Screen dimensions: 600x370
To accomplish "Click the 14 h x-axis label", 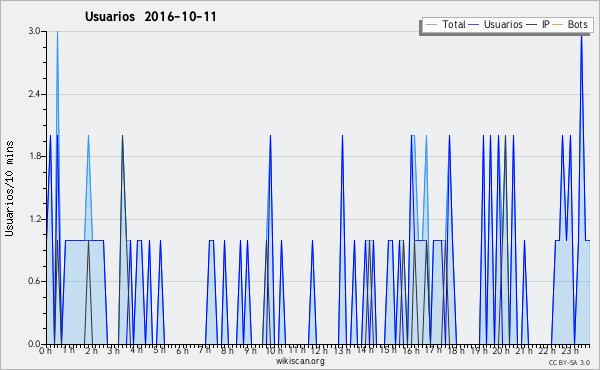I will [365, 350].
